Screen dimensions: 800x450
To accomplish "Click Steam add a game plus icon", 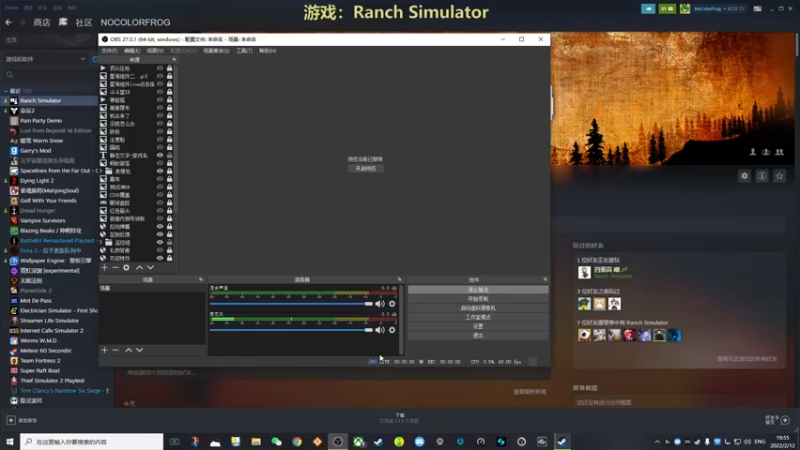I will [x=11, y=420].
